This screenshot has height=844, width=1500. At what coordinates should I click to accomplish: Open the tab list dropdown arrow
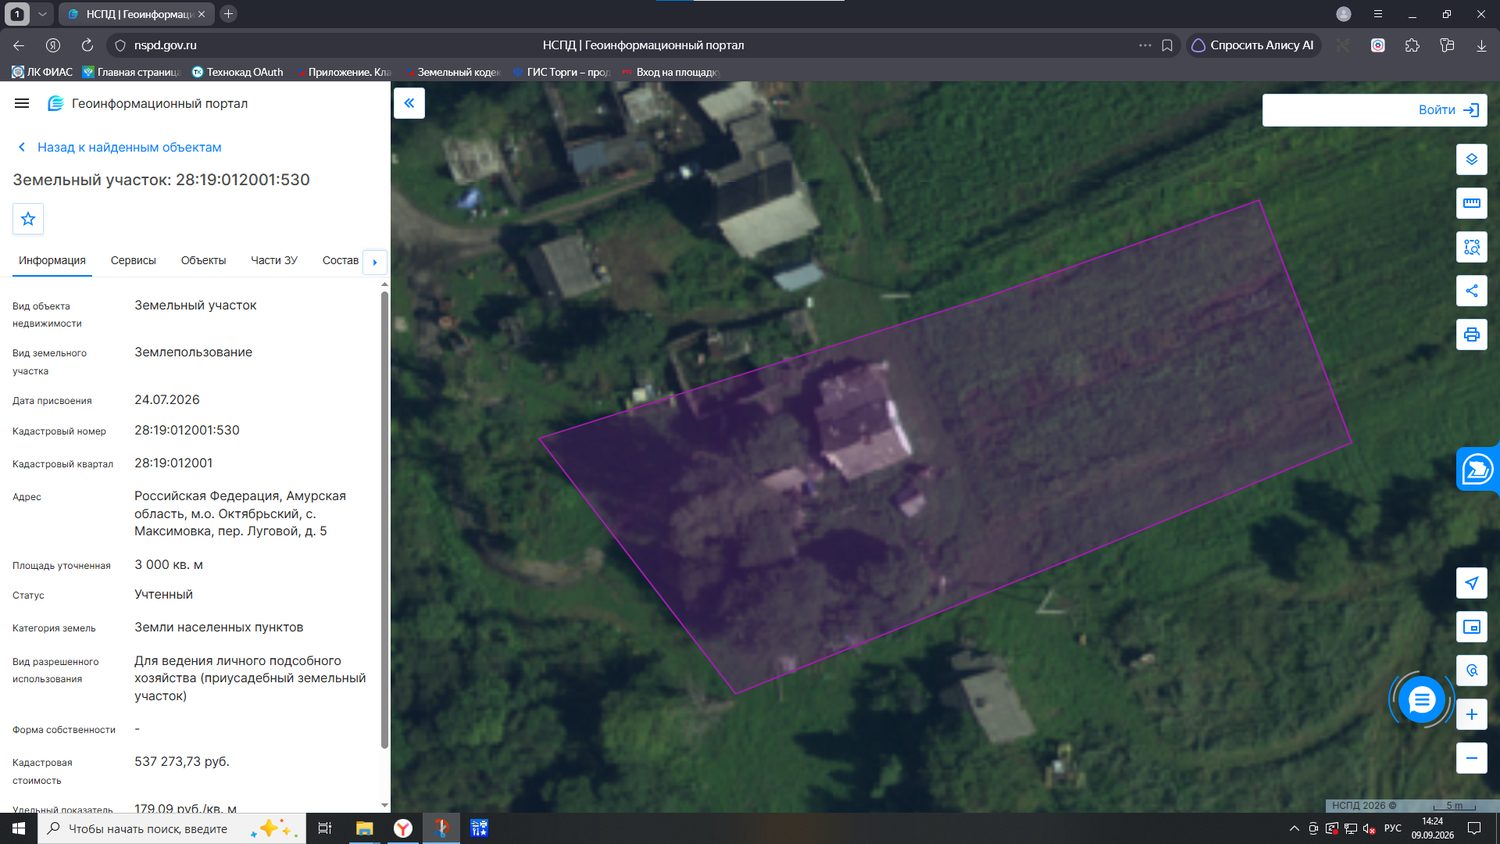point(42,14)
